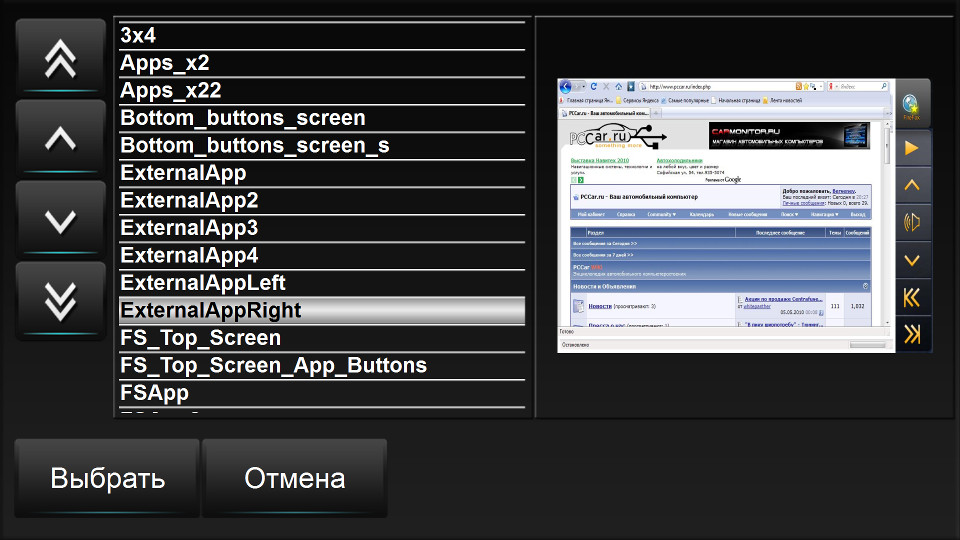The height and width of the screenshot is (540, 960).
Task: Click the highlighted ExternalAppRight item
Action: (x=321, y=310)
